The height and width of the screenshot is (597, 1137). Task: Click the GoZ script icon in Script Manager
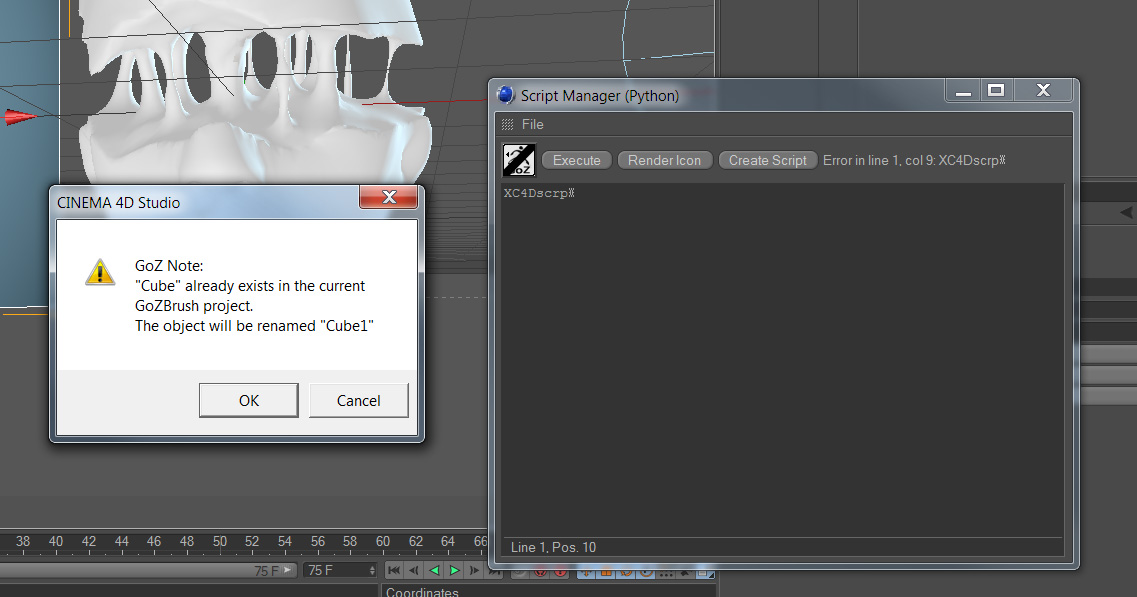click(x=519, y=160)
